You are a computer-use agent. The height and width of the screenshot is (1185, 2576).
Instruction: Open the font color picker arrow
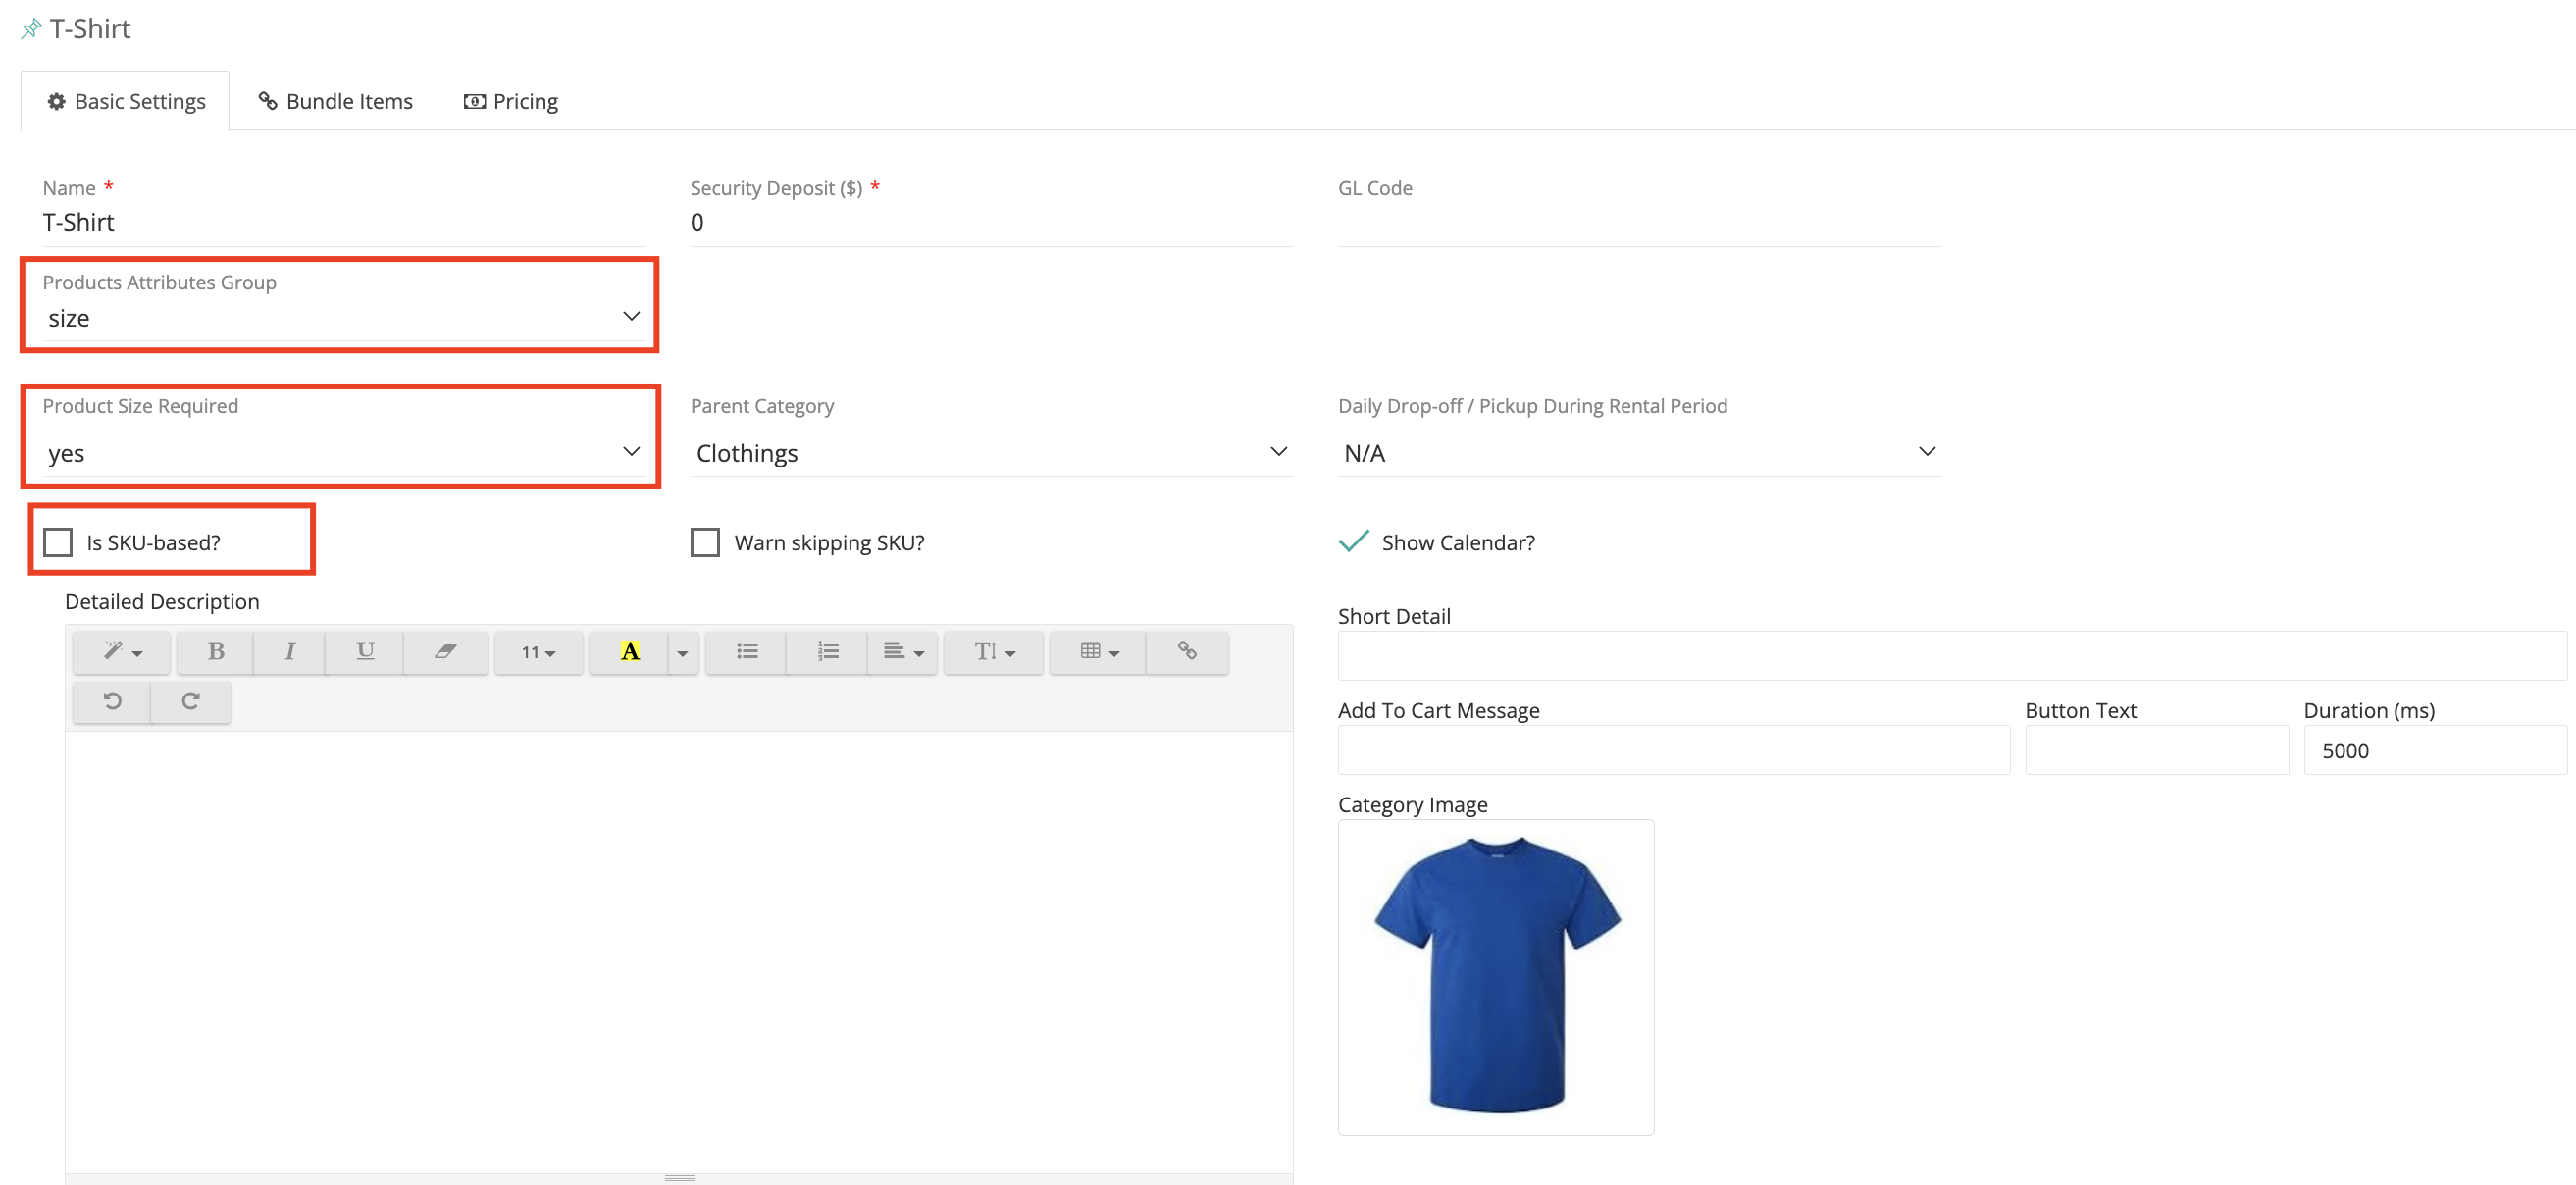(x=683, y=652)
